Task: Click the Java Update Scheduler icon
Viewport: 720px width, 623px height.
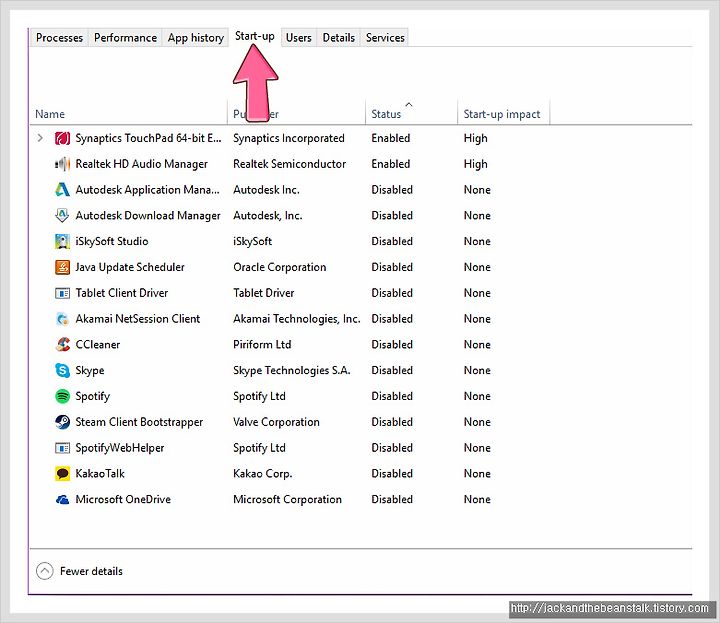Action: tap(62, 267)
